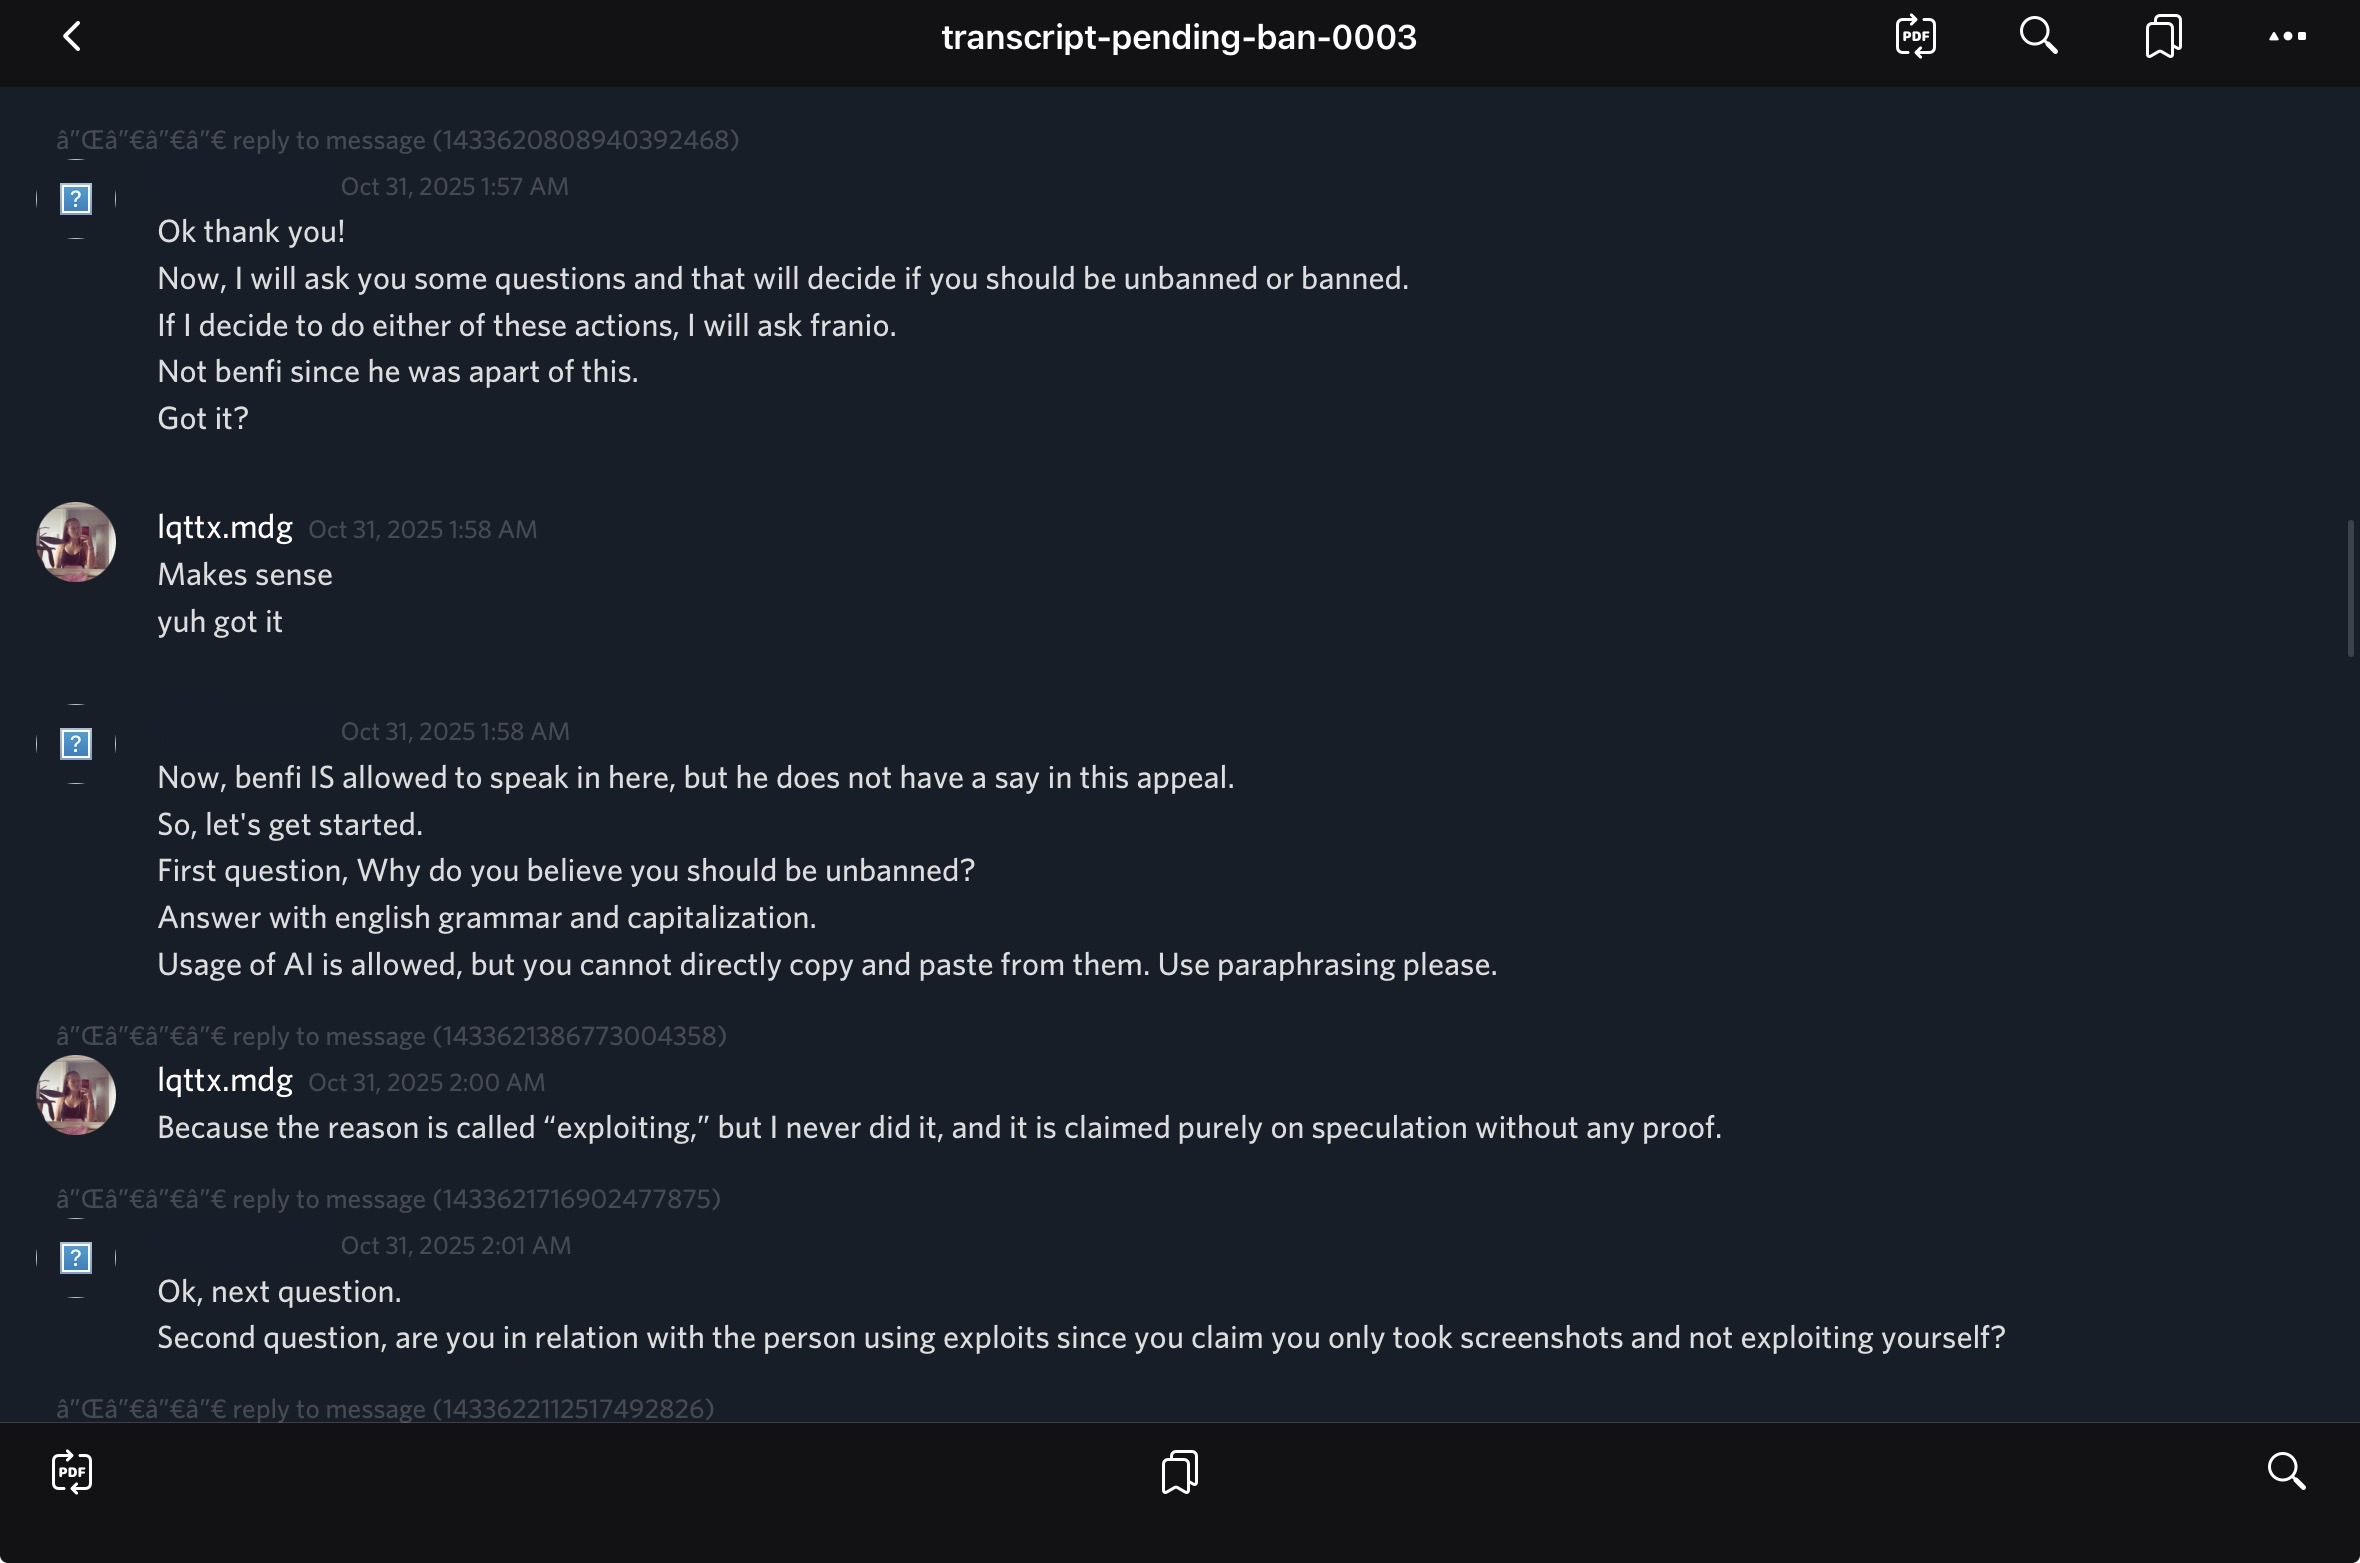Click the missing avatar beside "Ok, next question."
Viewport: 2360px width, 1563px height.
point(76,1258)
